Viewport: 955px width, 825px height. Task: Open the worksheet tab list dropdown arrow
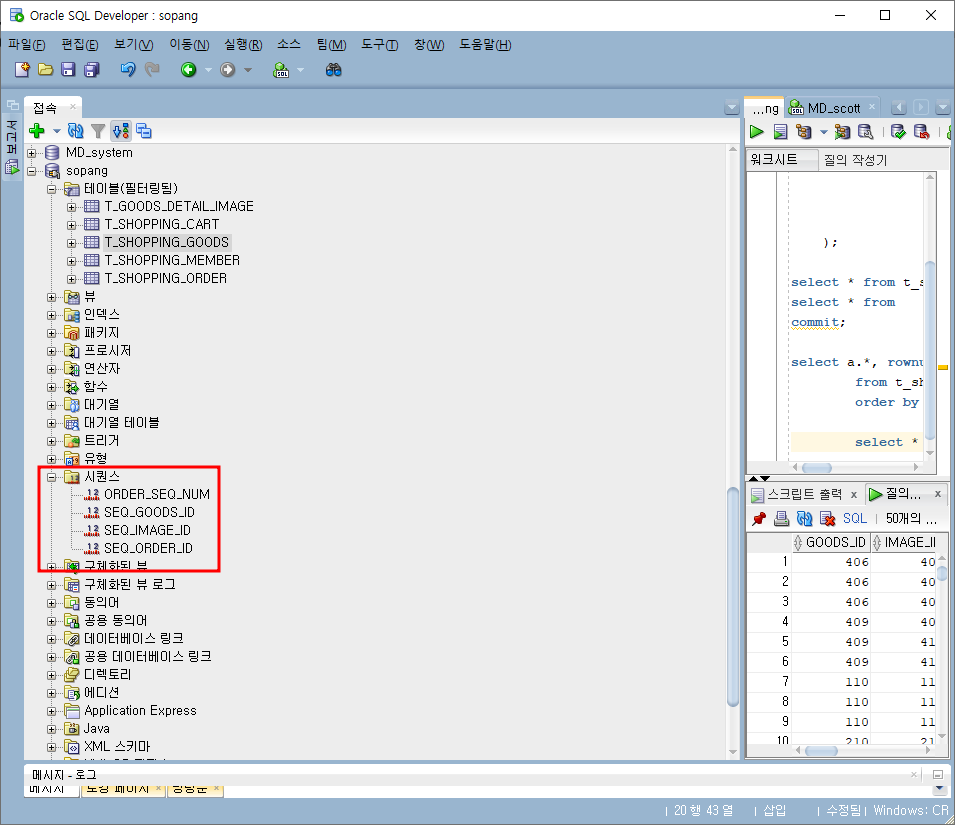tap(942, 108)
